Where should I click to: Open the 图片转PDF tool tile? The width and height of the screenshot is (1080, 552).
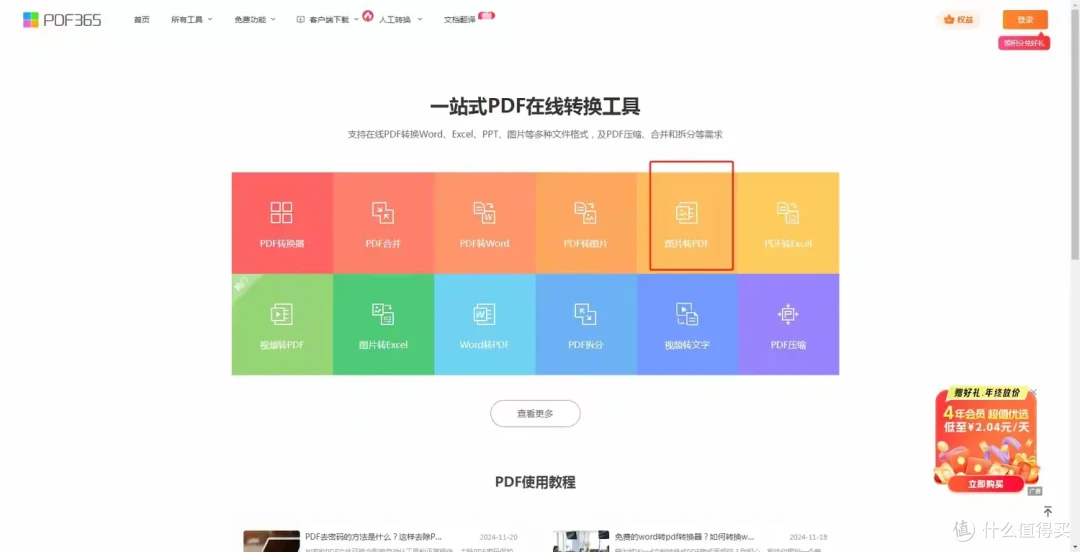coord(687,223)
